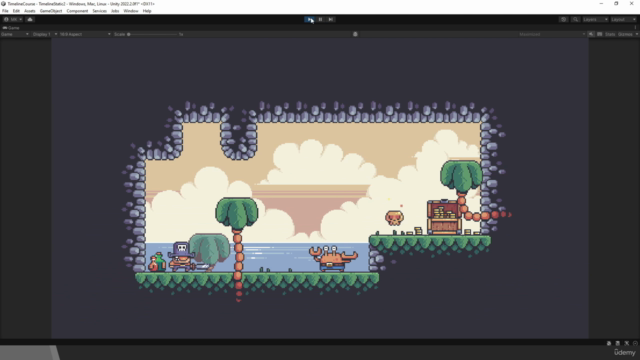Open the Window menu
This screenshot has height=360, width=640.
click(x=131, y=11)
